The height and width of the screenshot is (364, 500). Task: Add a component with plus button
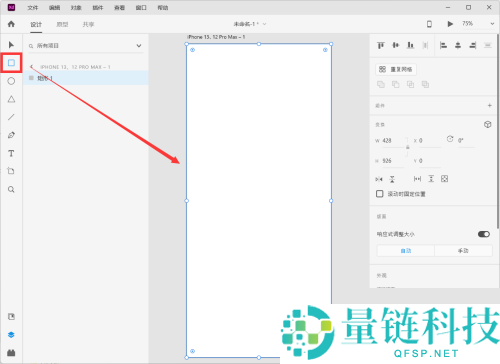(489, 105)
